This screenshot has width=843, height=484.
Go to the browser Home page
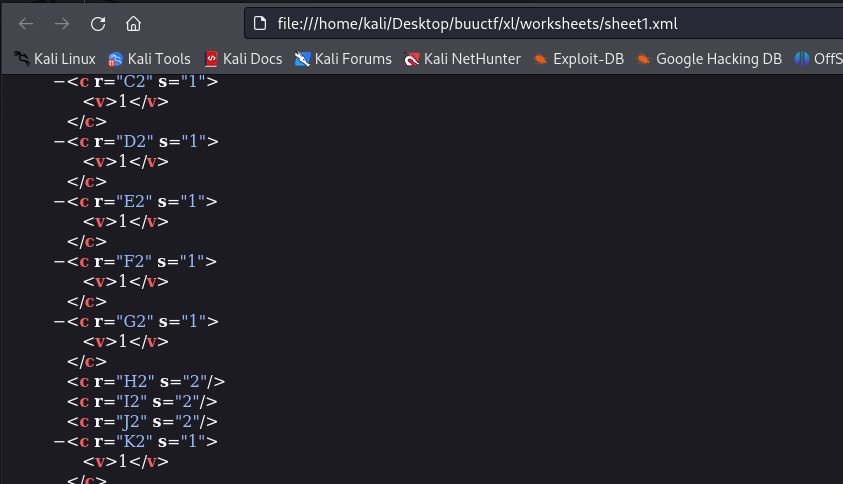coord(133,24)
